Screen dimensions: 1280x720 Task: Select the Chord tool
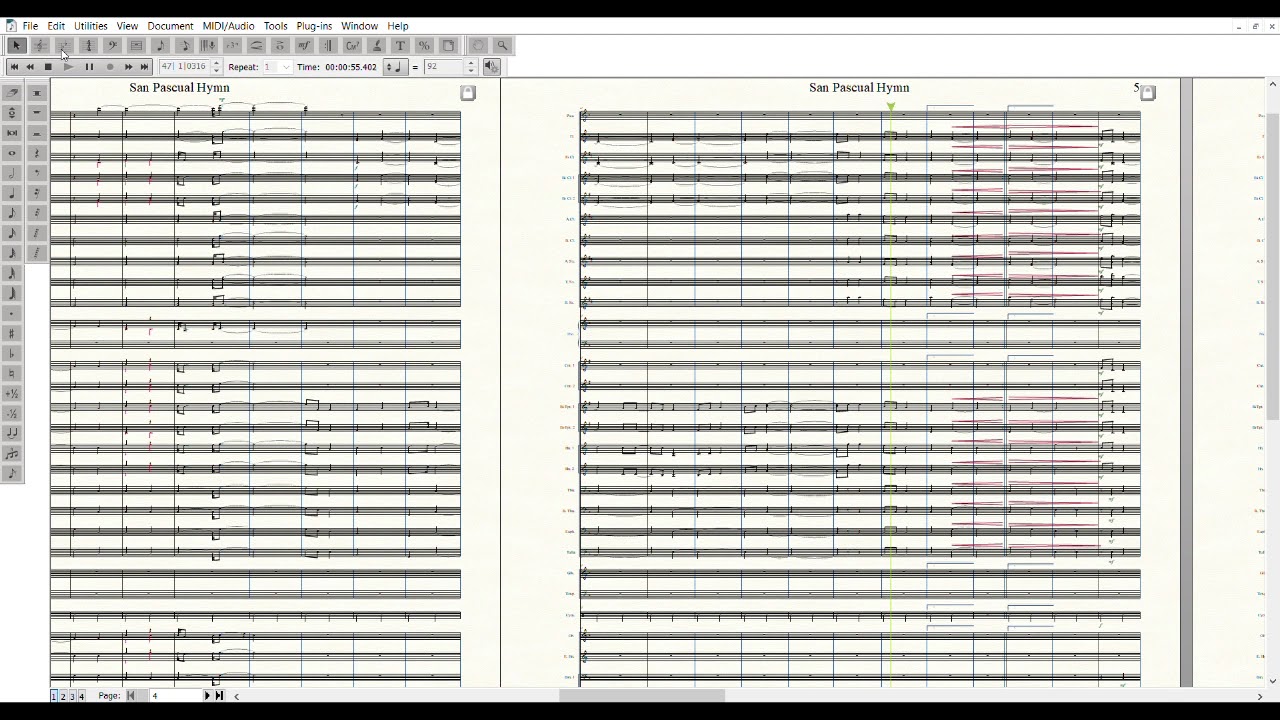(352, 45)
